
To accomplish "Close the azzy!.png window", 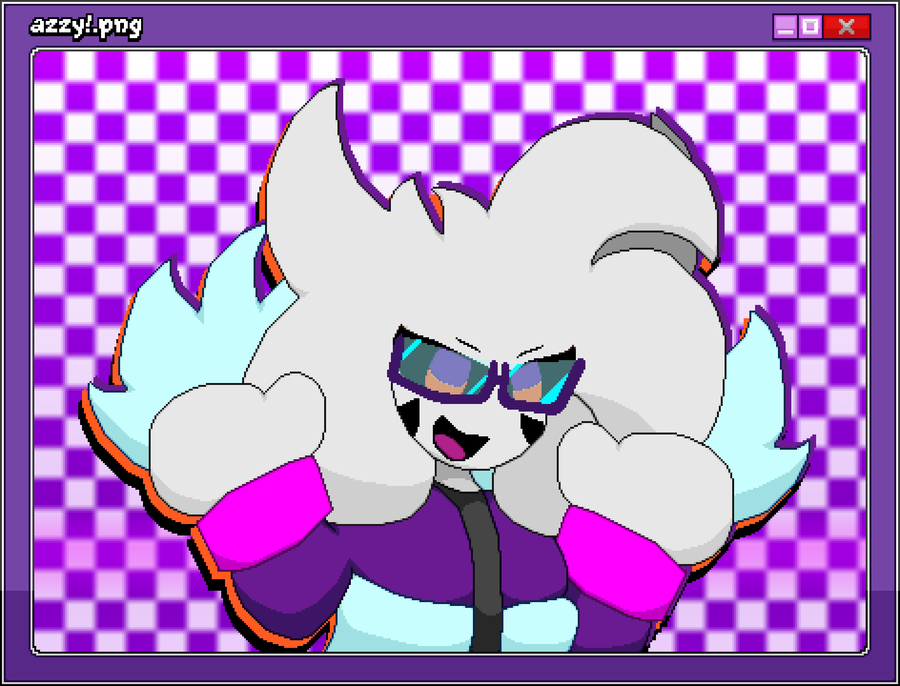I will 847,26.
